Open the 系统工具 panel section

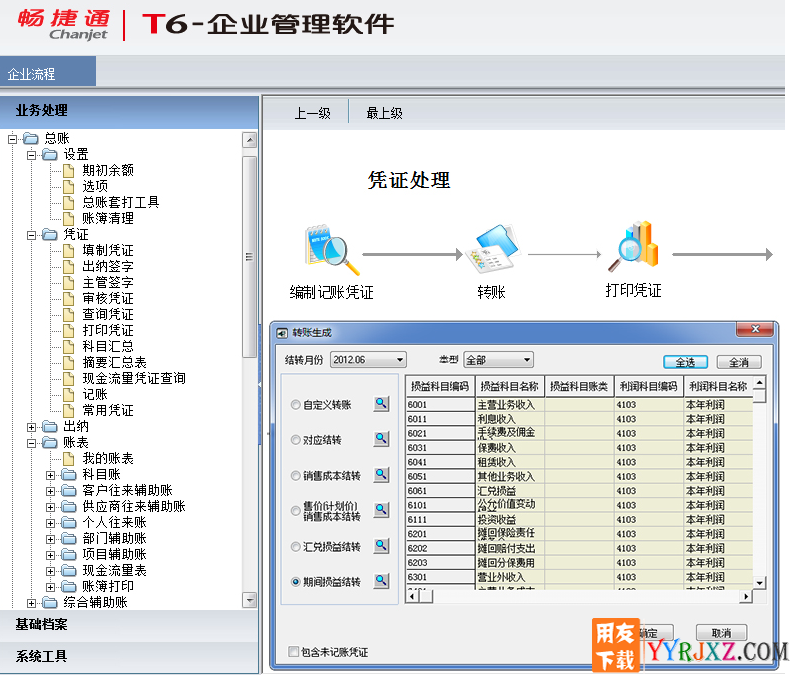(x=129, y=657)
